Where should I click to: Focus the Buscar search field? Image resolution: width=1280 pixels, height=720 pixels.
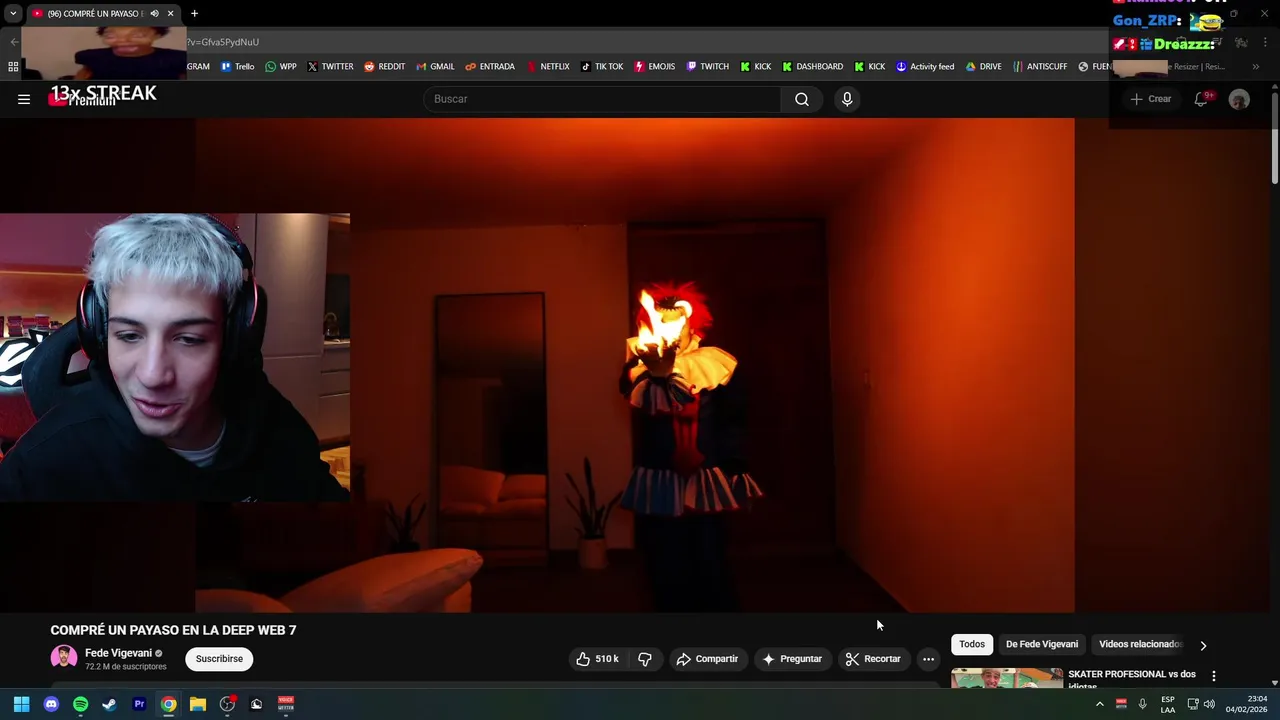[x=602, y=99]
